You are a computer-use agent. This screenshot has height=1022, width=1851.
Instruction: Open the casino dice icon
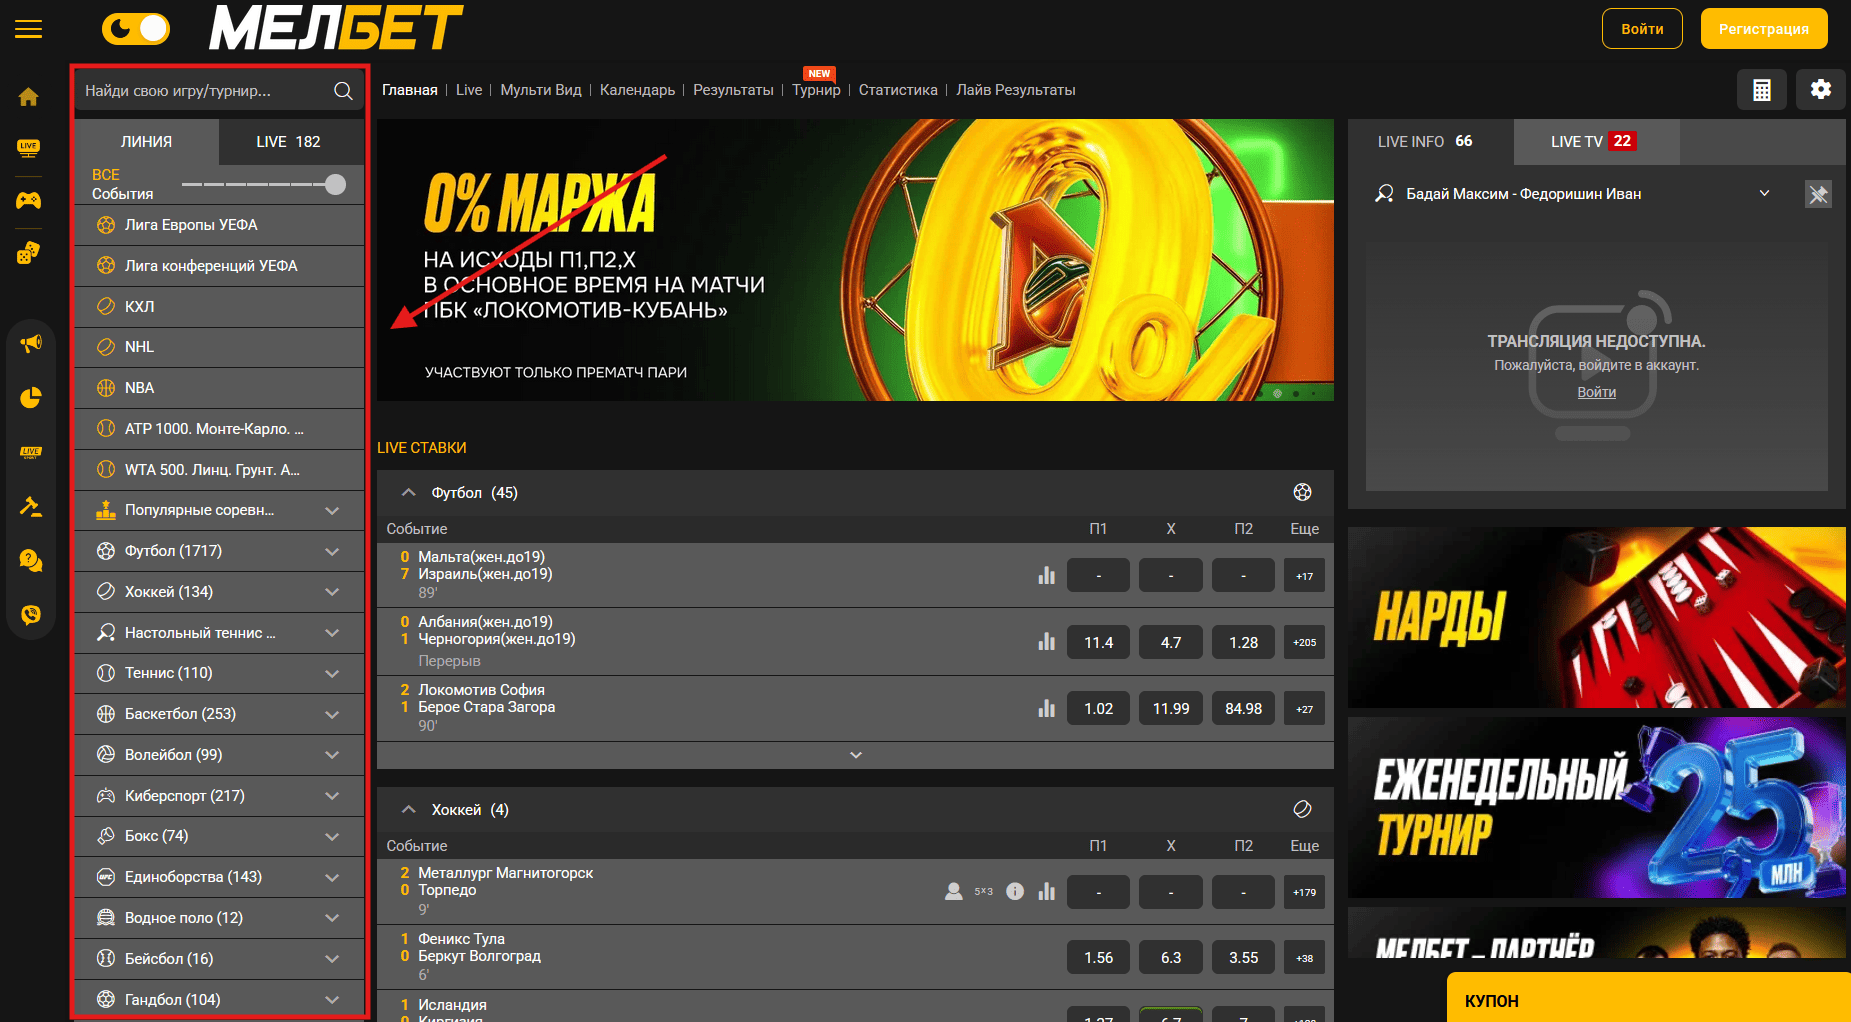click(x=29, y=252)
